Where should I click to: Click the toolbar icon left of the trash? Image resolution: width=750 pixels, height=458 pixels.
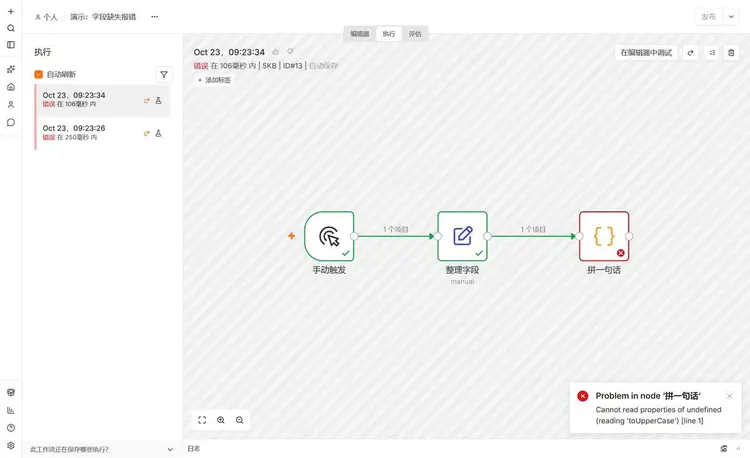[712, 53]
